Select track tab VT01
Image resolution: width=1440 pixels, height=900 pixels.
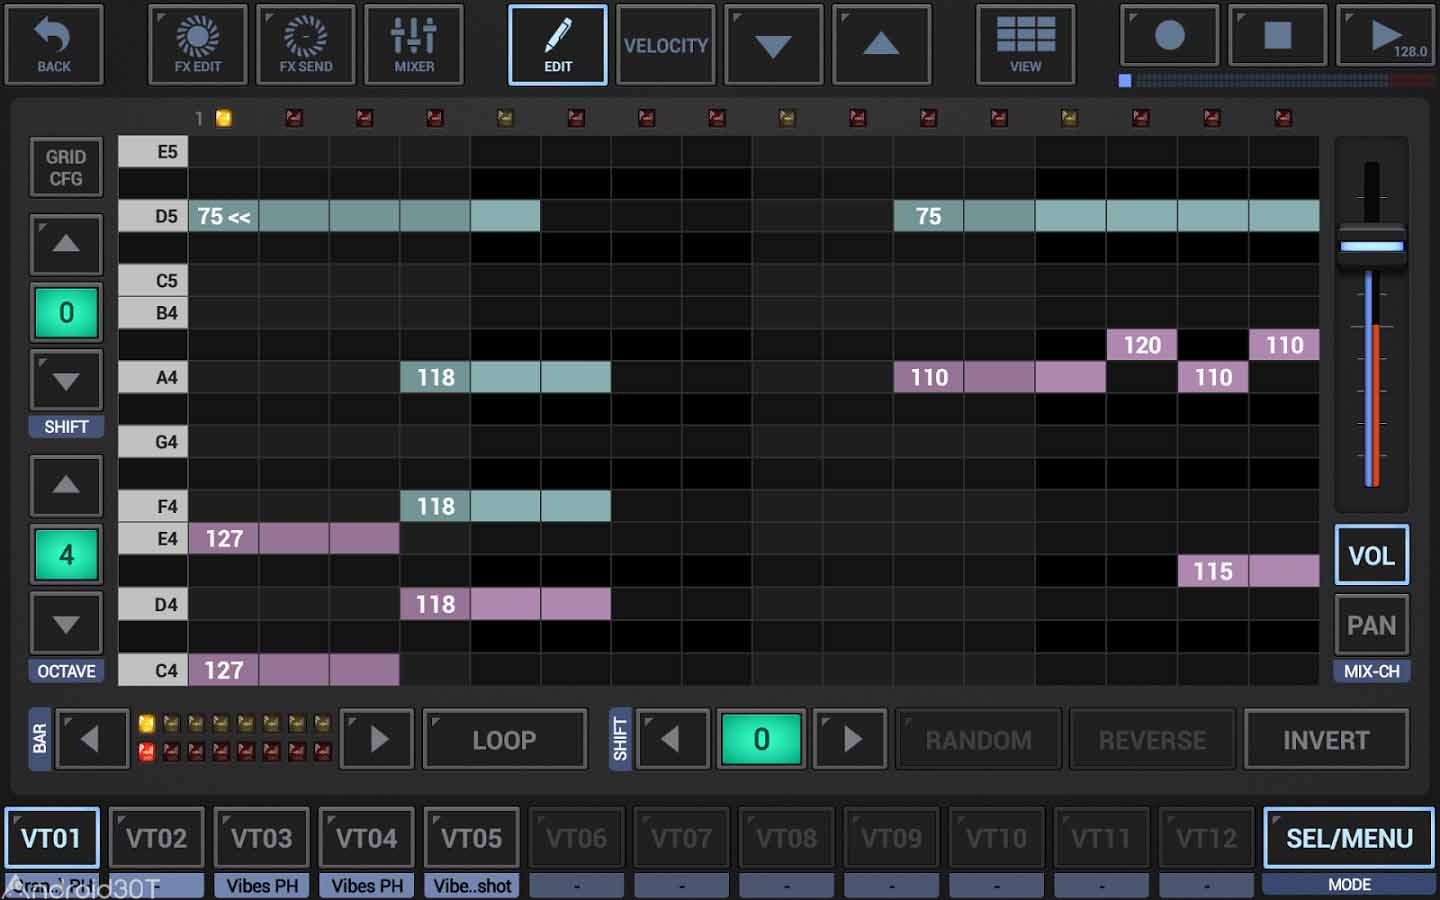coord(52,838)
